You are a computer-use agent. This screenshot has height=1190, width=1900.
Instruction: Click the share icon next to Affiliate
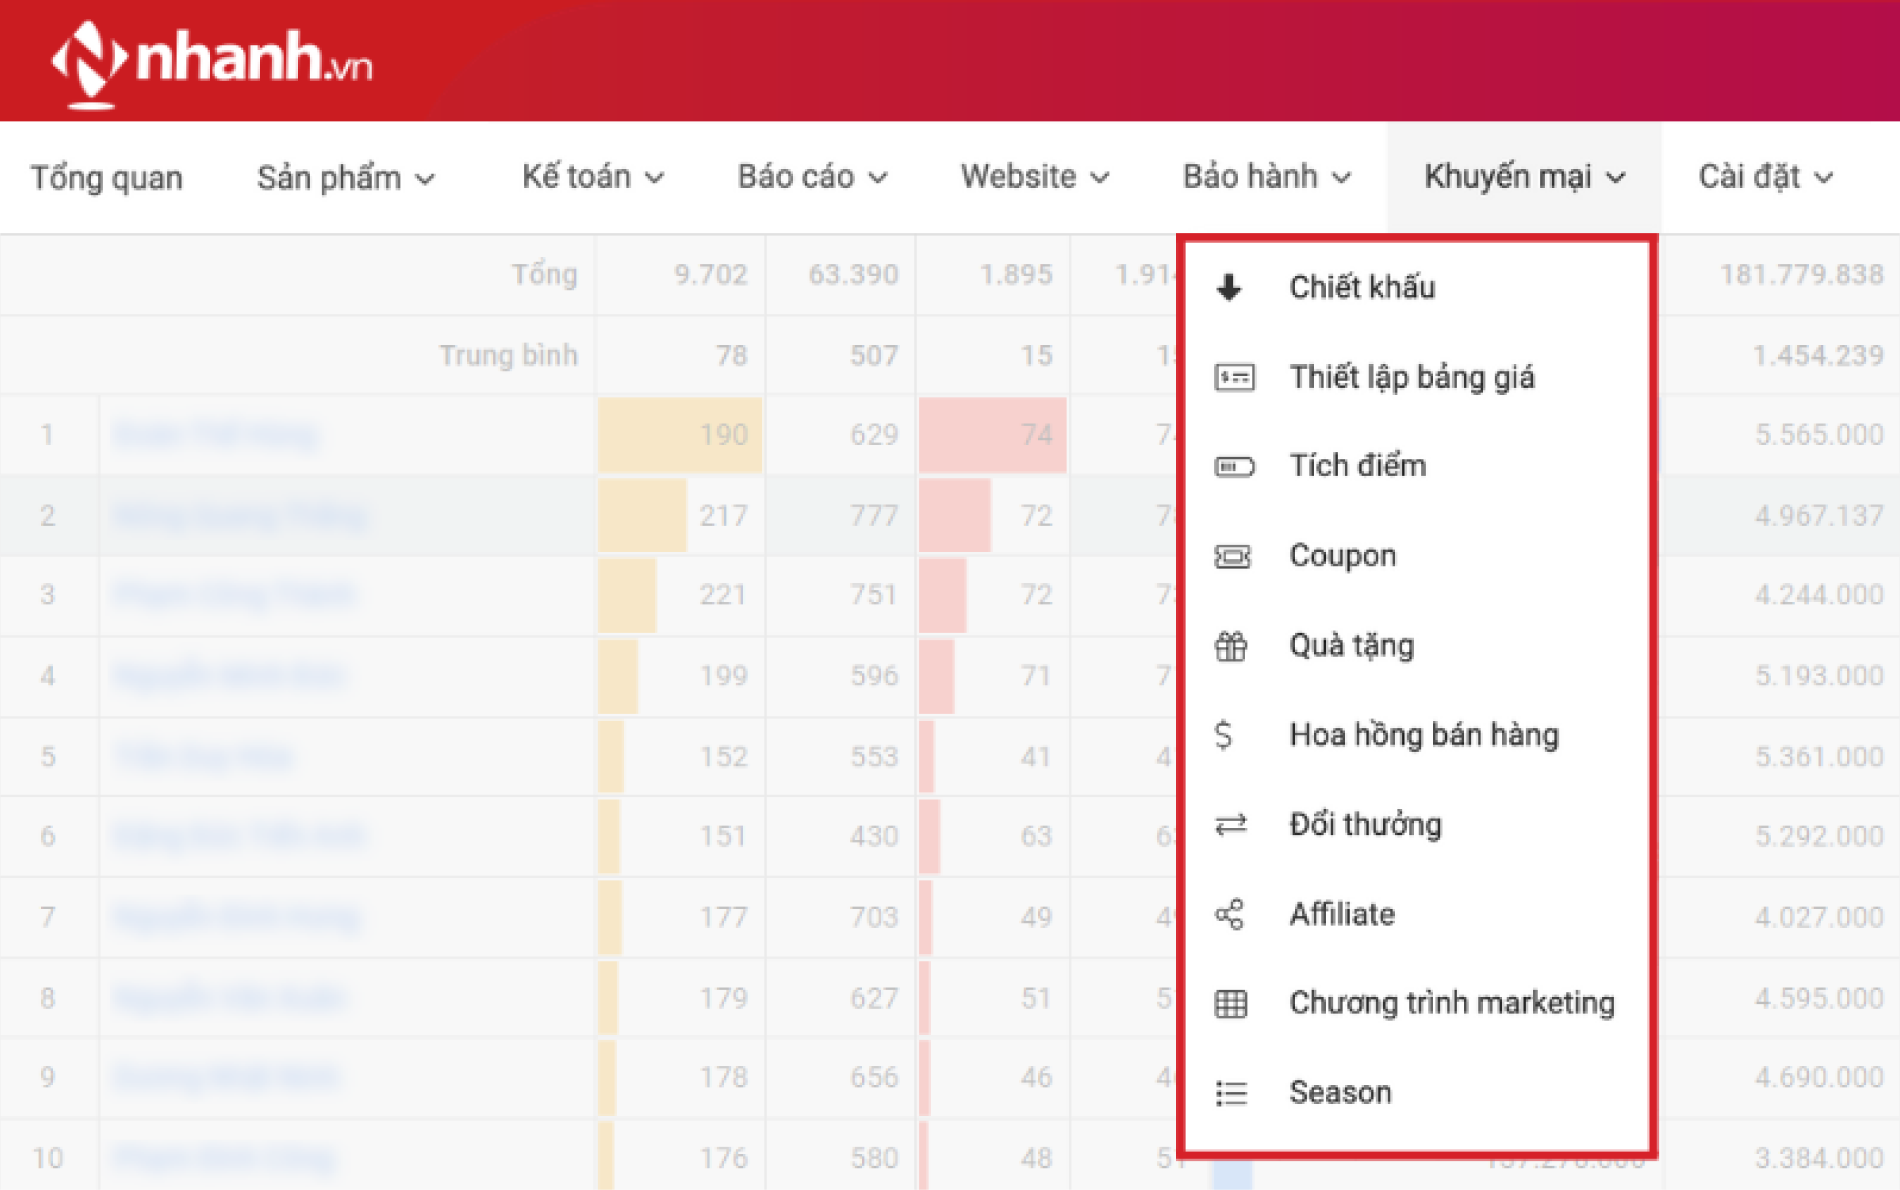[x=1229, y=914]
